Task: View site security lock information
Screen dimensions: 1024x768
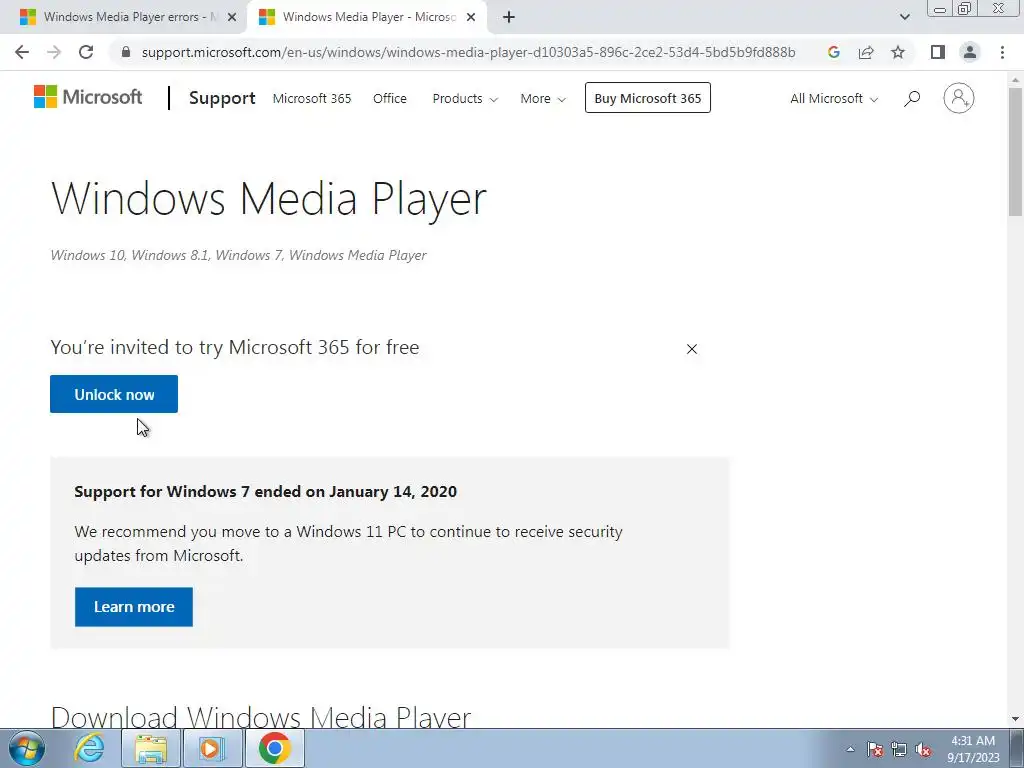Action: point(126,52)
